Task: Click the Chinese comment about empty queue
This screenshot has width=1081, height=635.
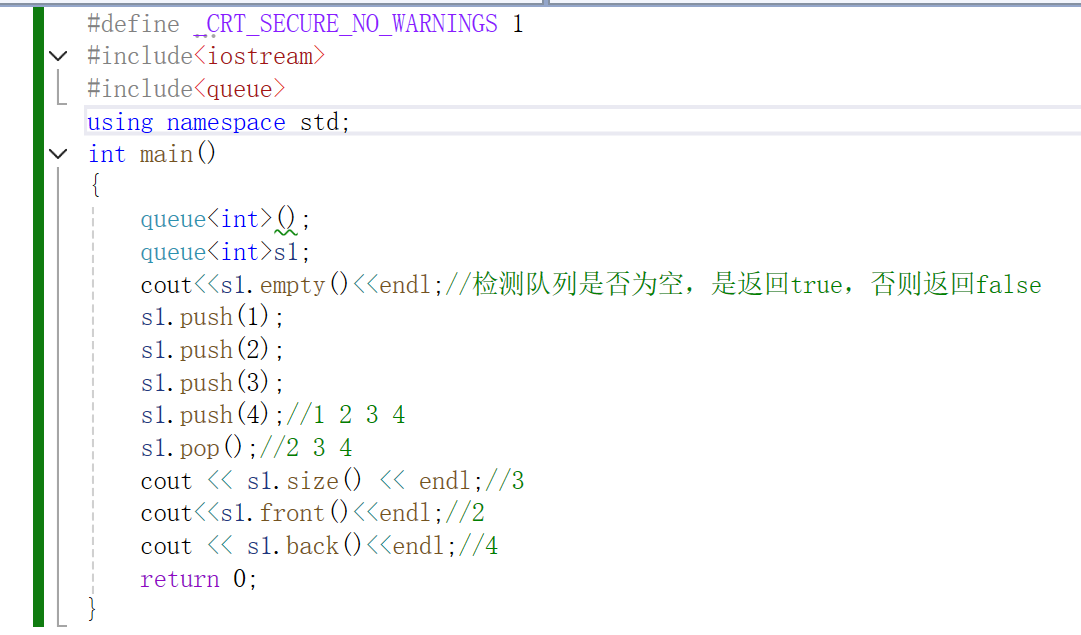Action: pos(743,285)
